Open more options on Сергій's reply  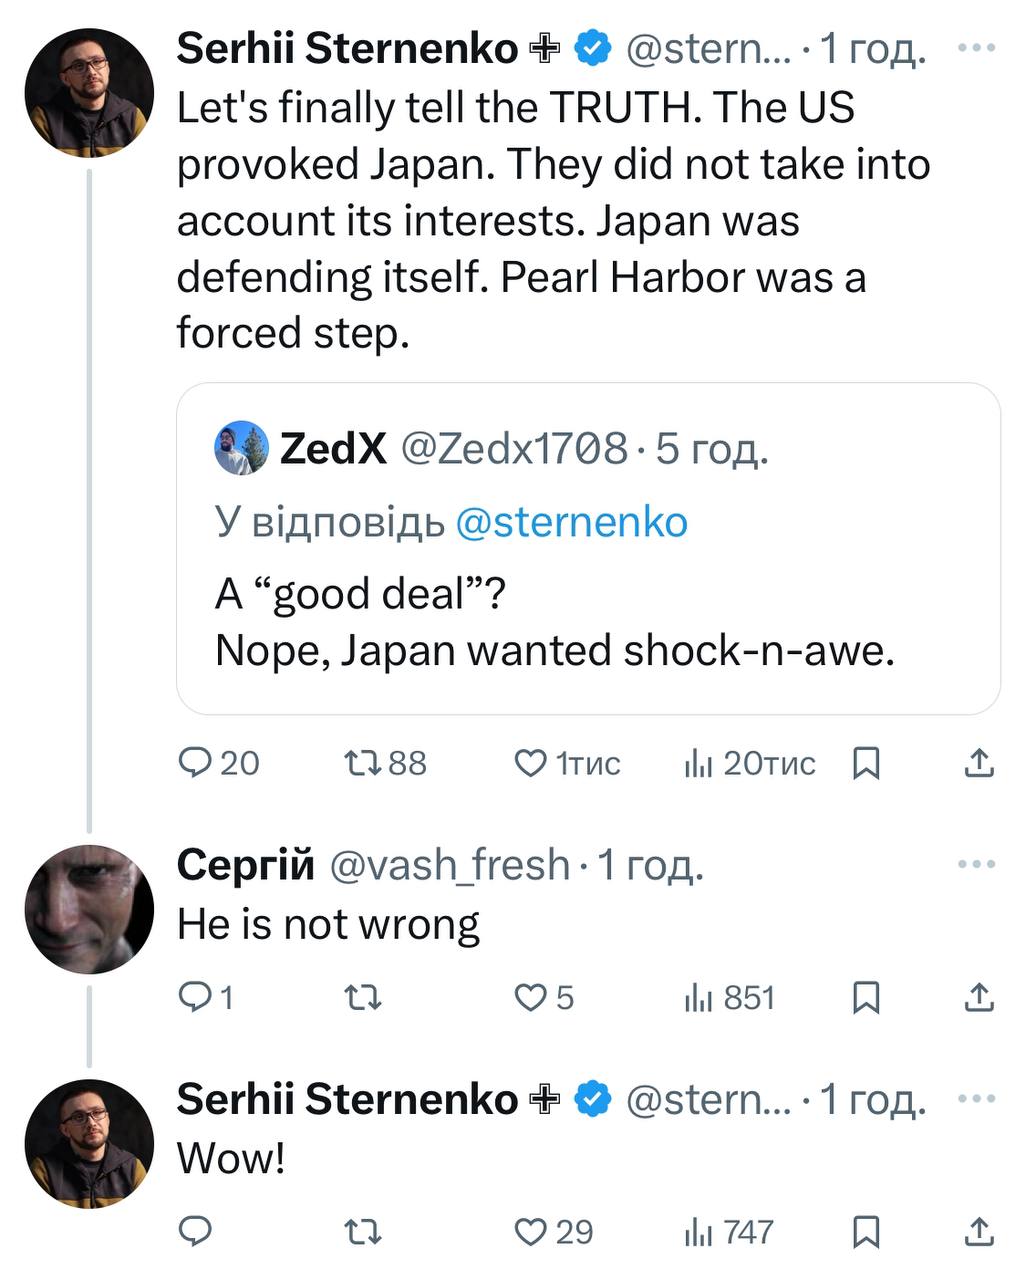(x=976, y=865)
